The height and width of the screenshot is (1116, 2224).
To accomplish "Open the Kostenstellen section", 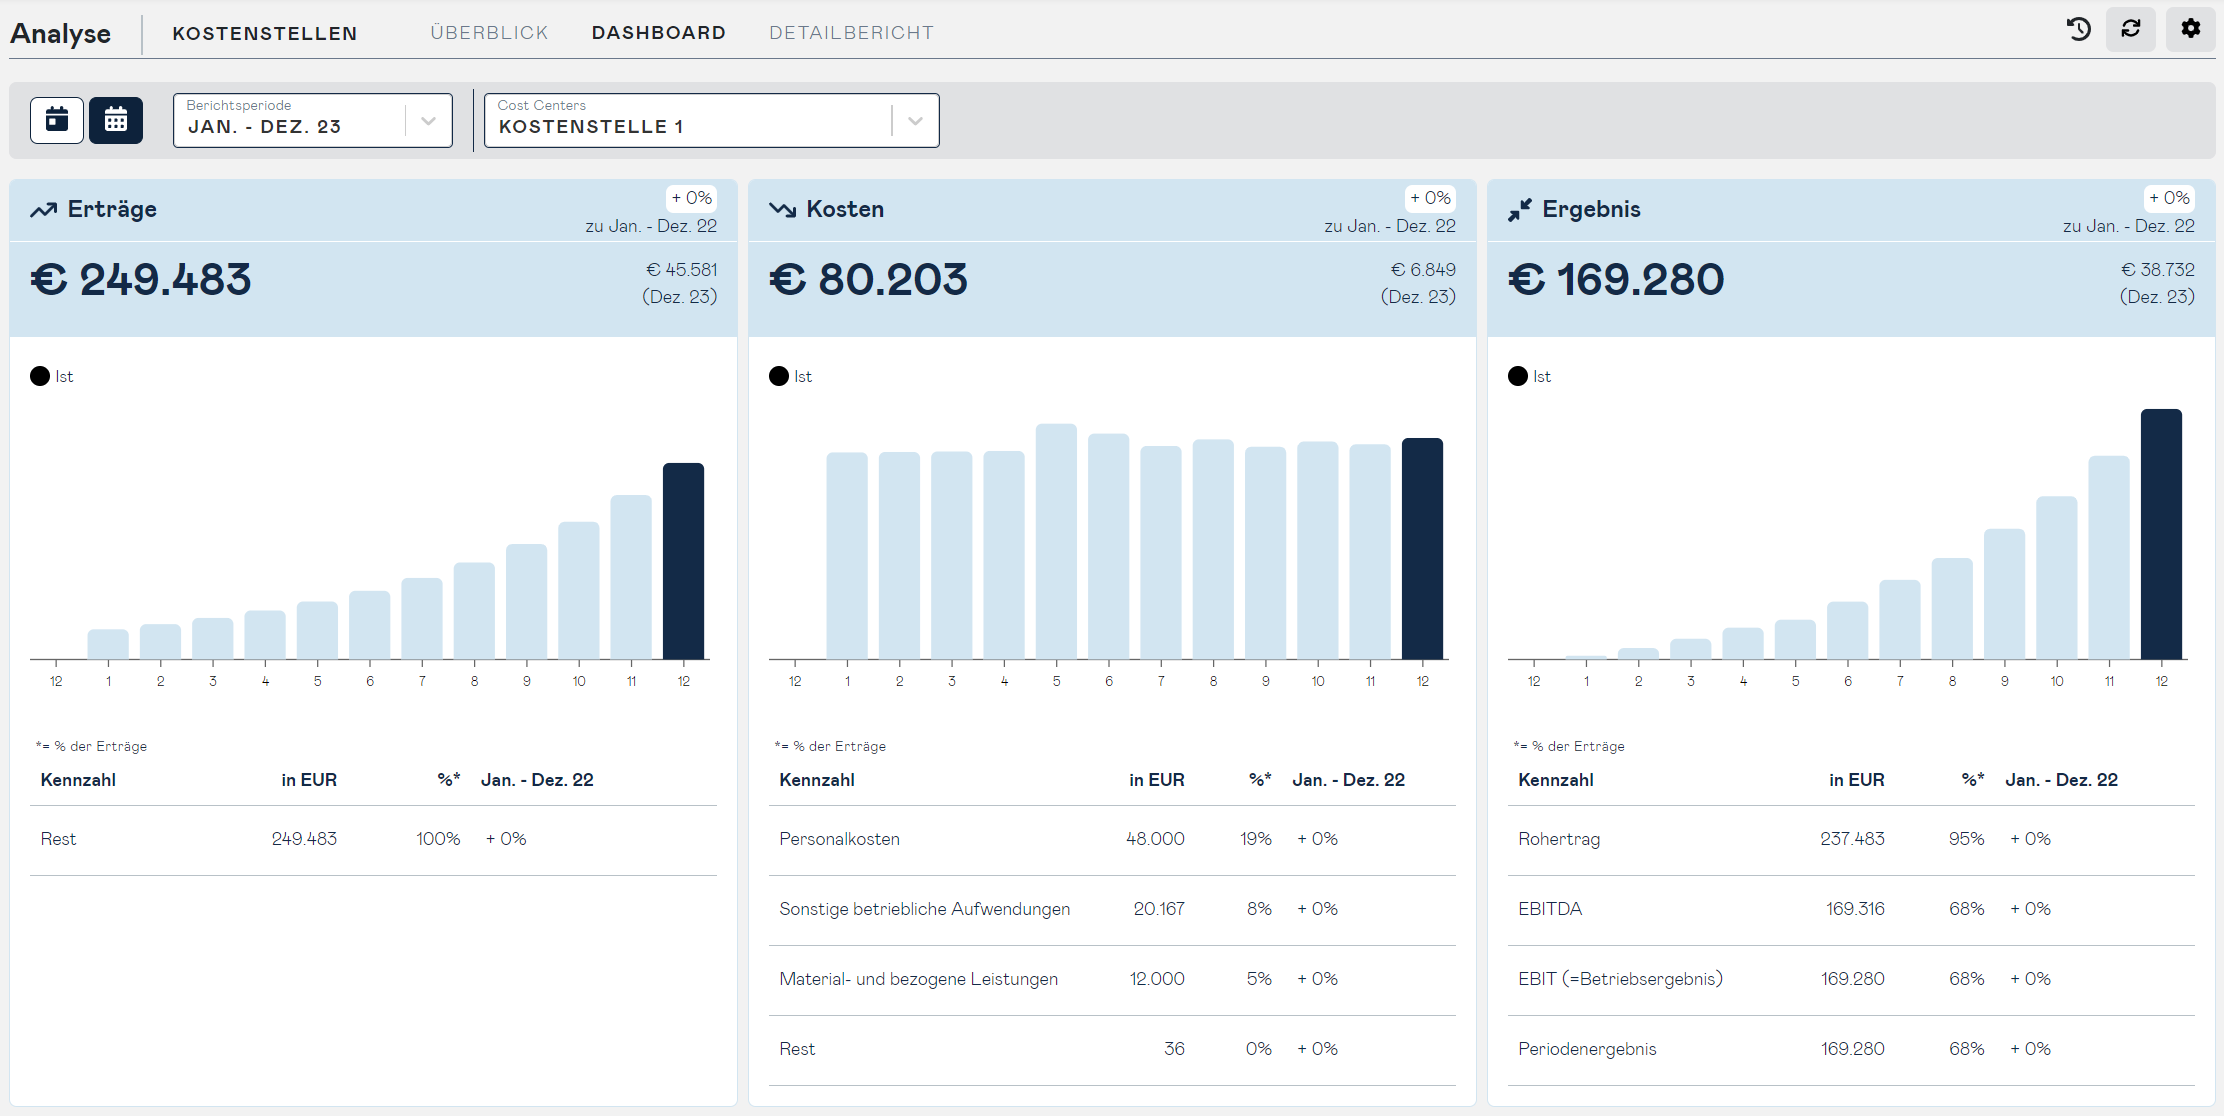I will pos(265,33).
